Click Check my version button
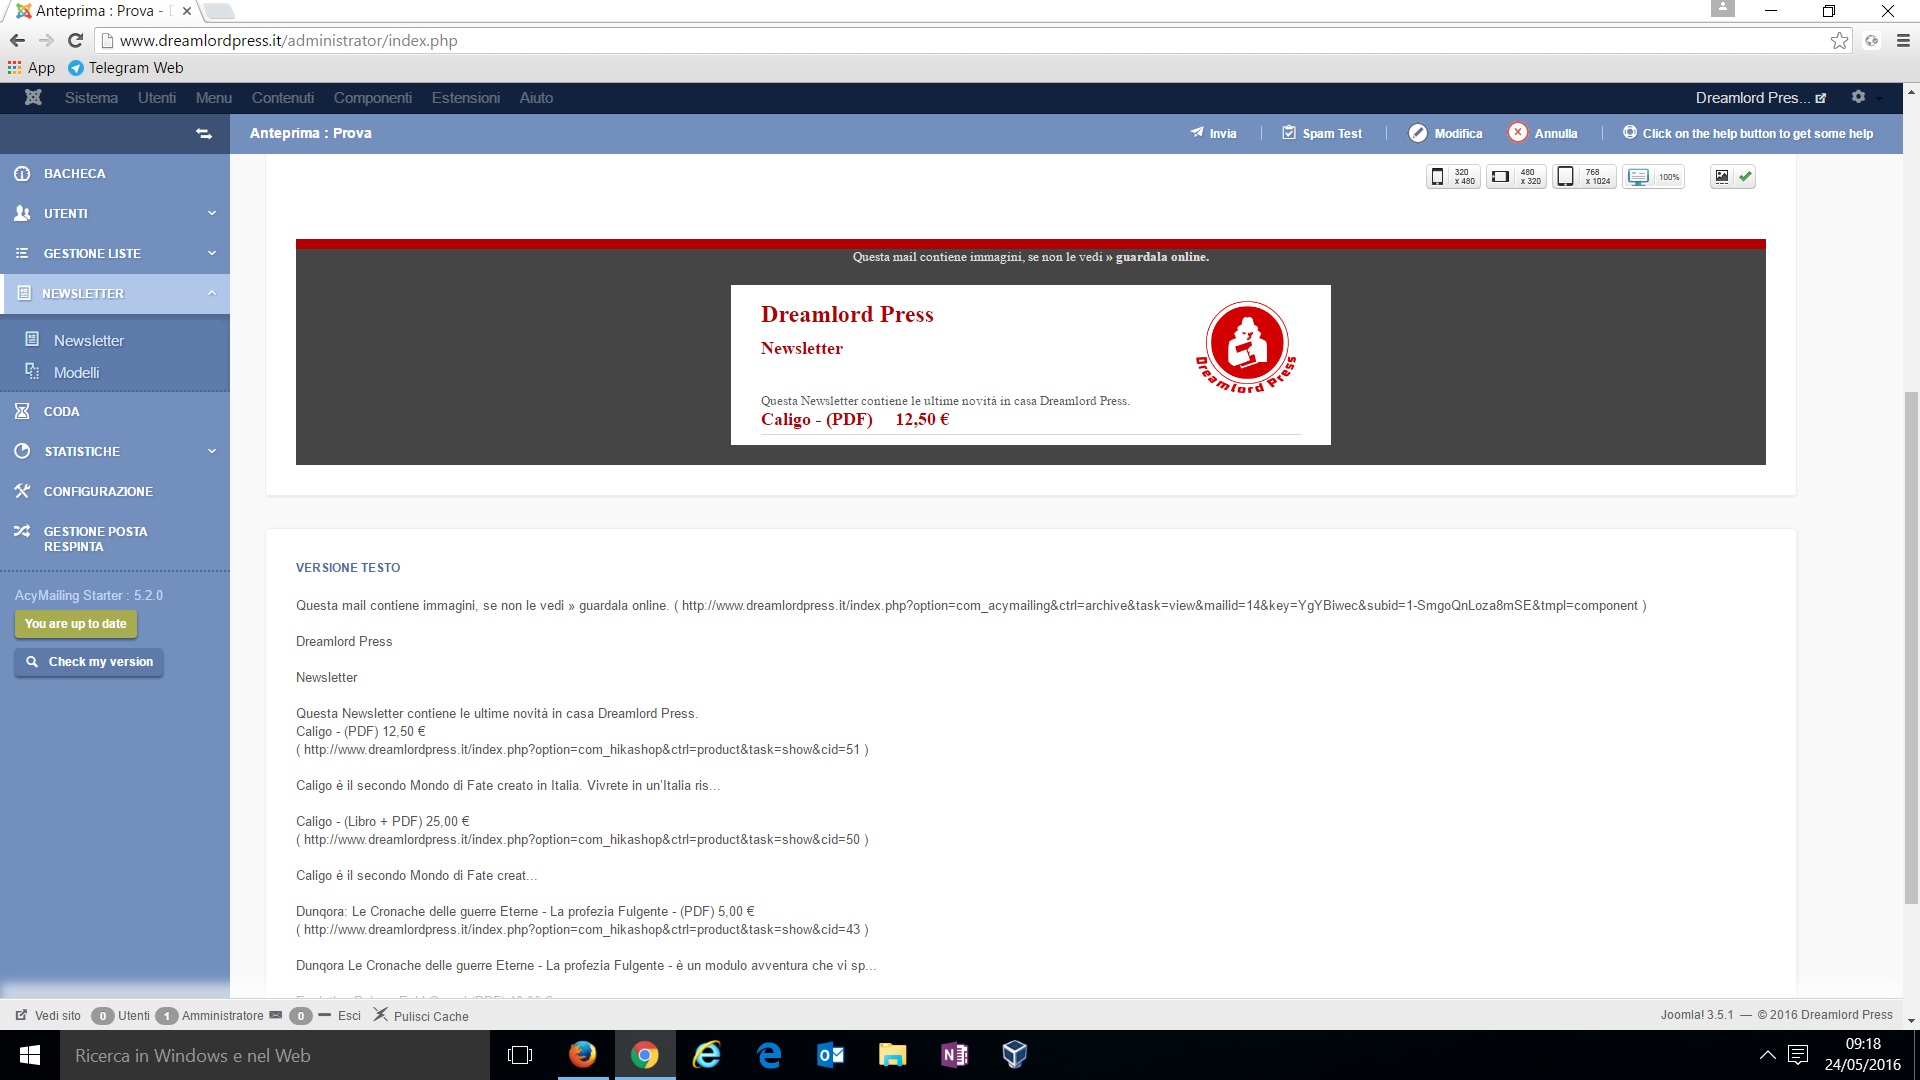 click(89, 662)
